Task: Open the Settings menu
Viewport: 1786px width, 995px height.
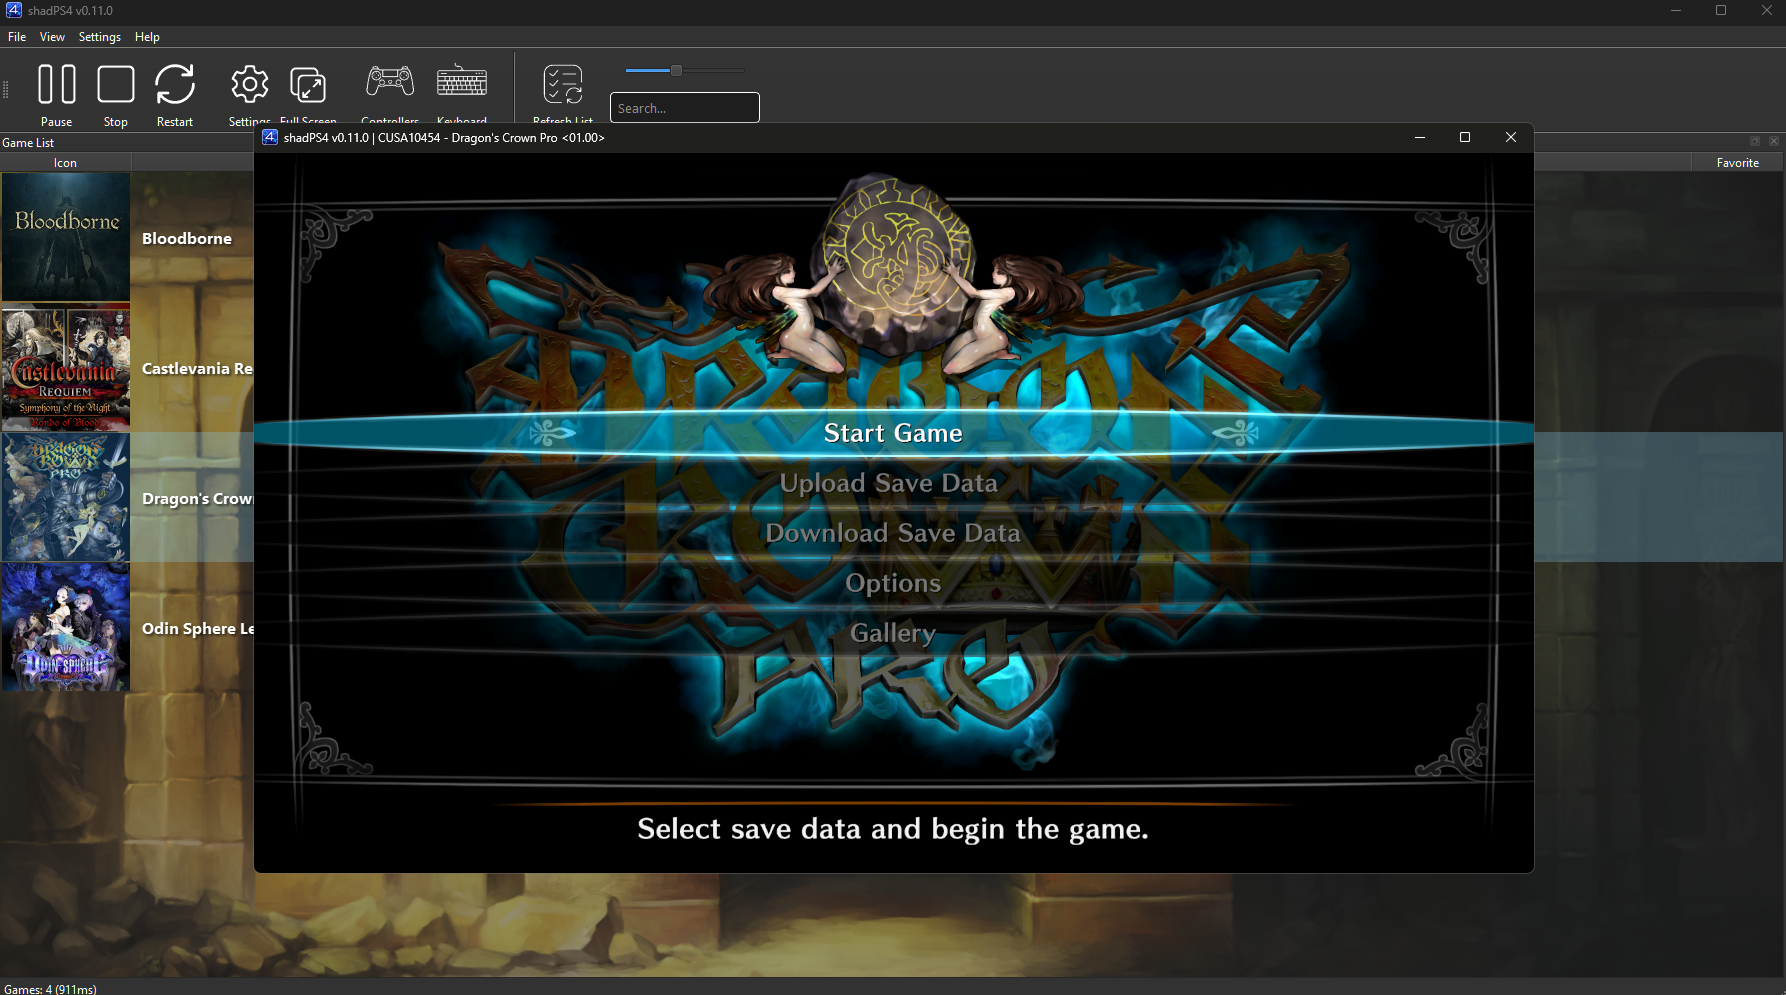Action: click(x=100, y=37)
